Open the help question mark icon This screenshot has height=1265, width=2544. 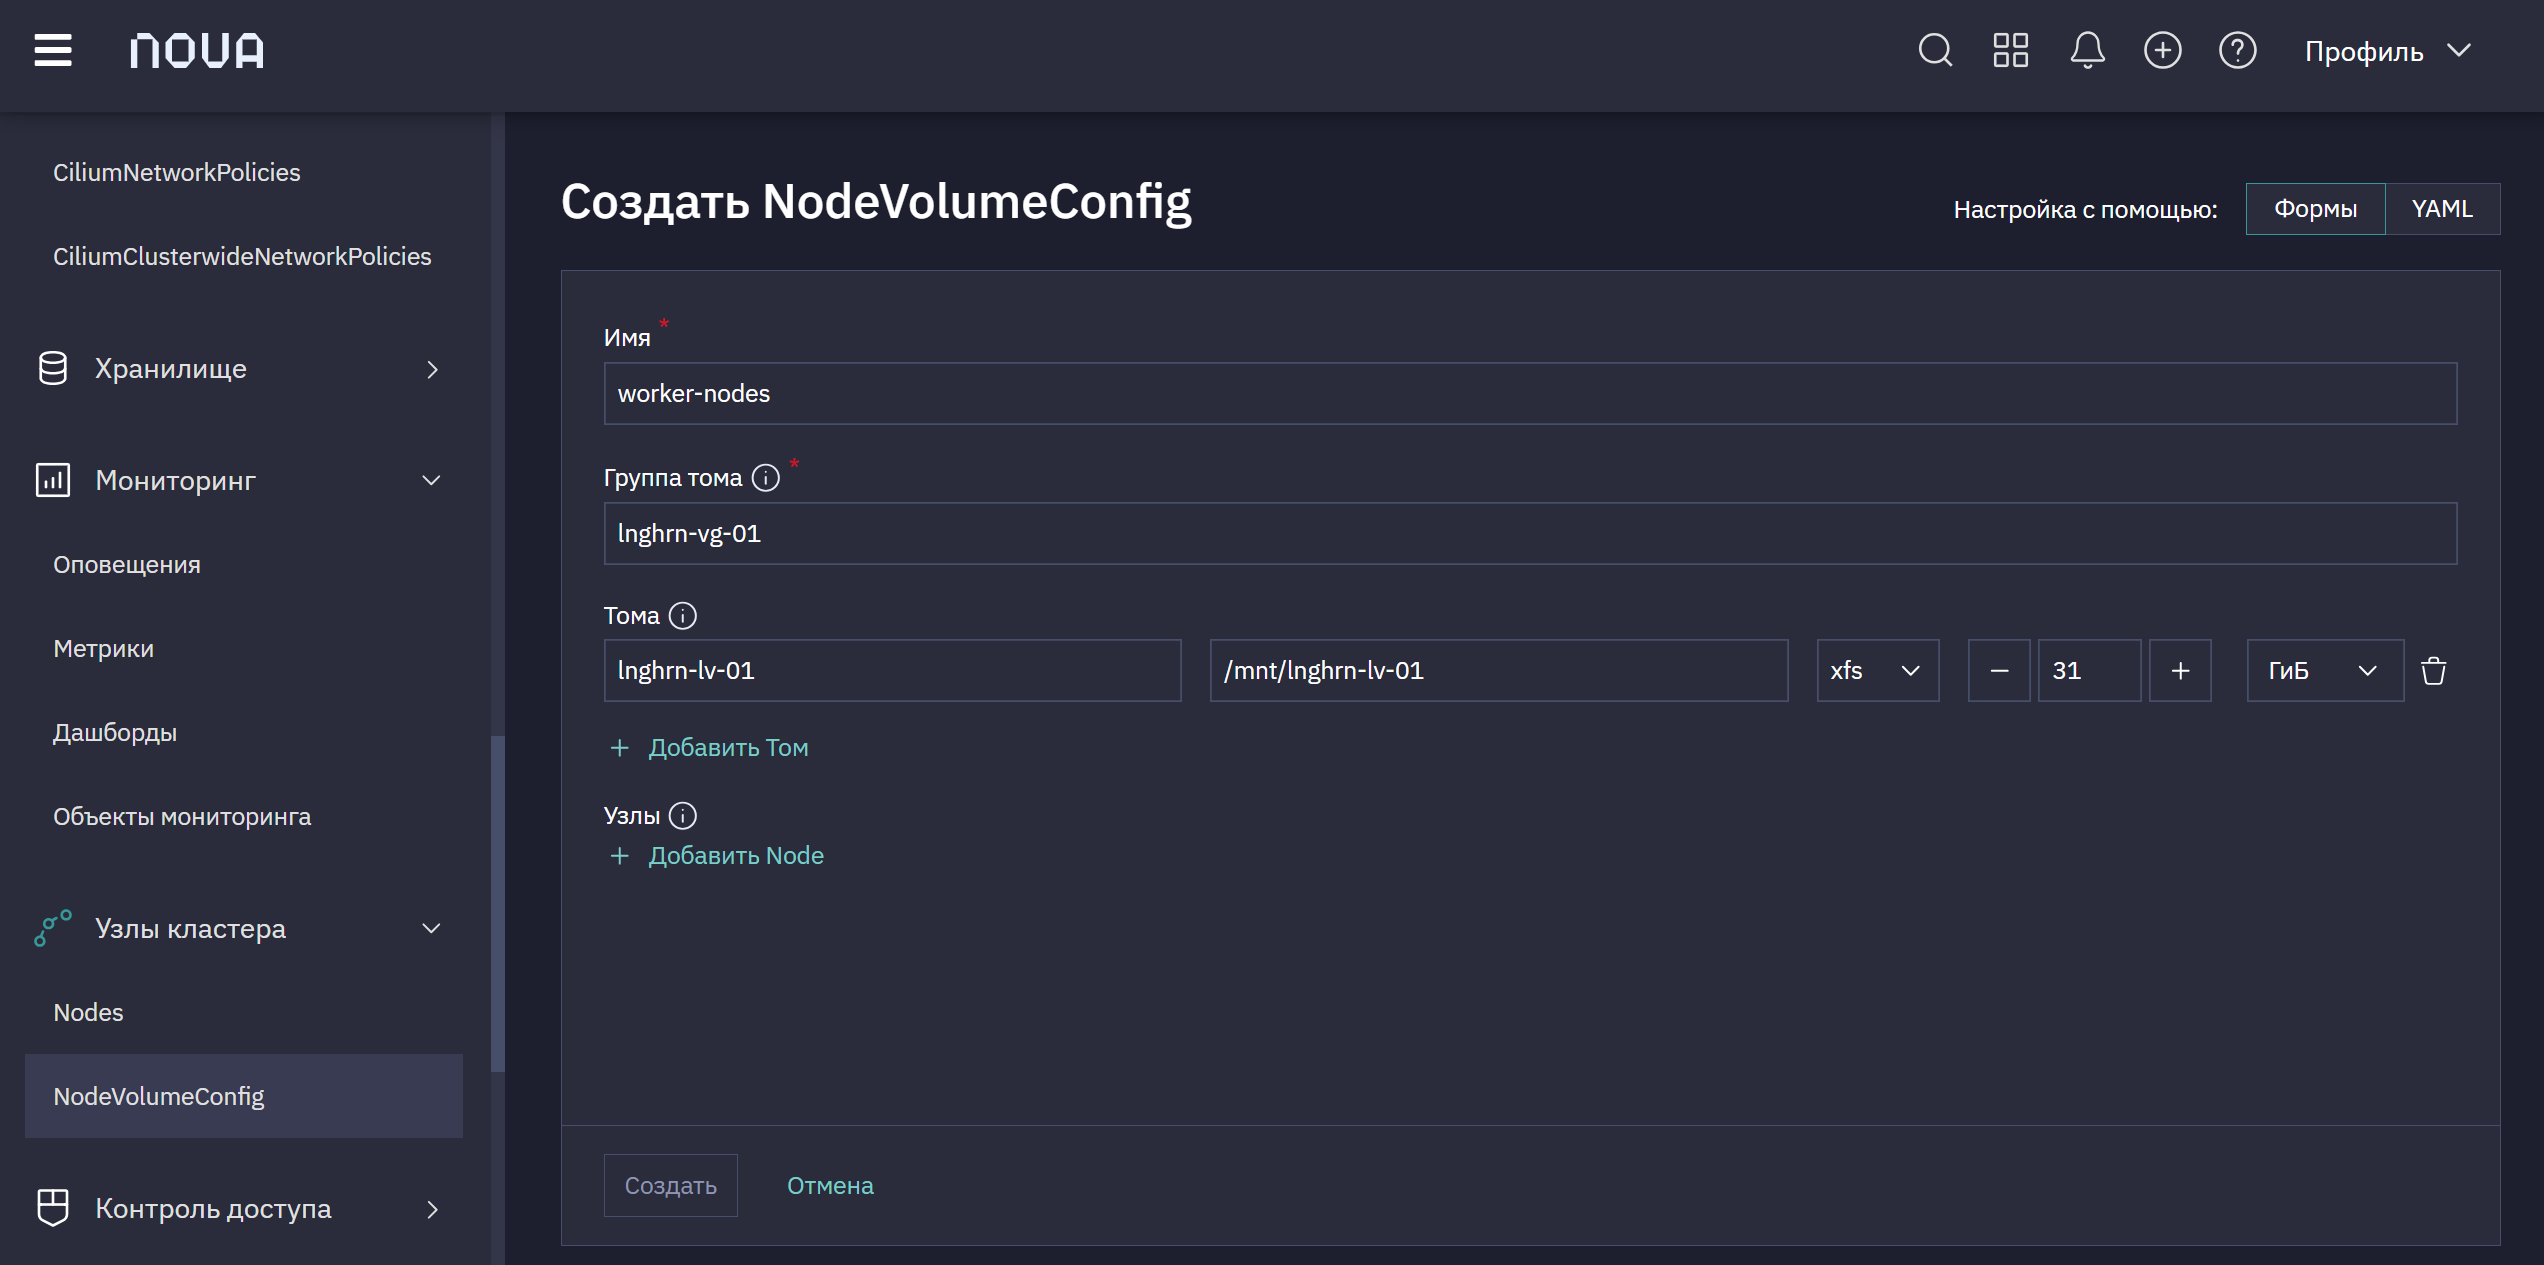click(2237, 50)
